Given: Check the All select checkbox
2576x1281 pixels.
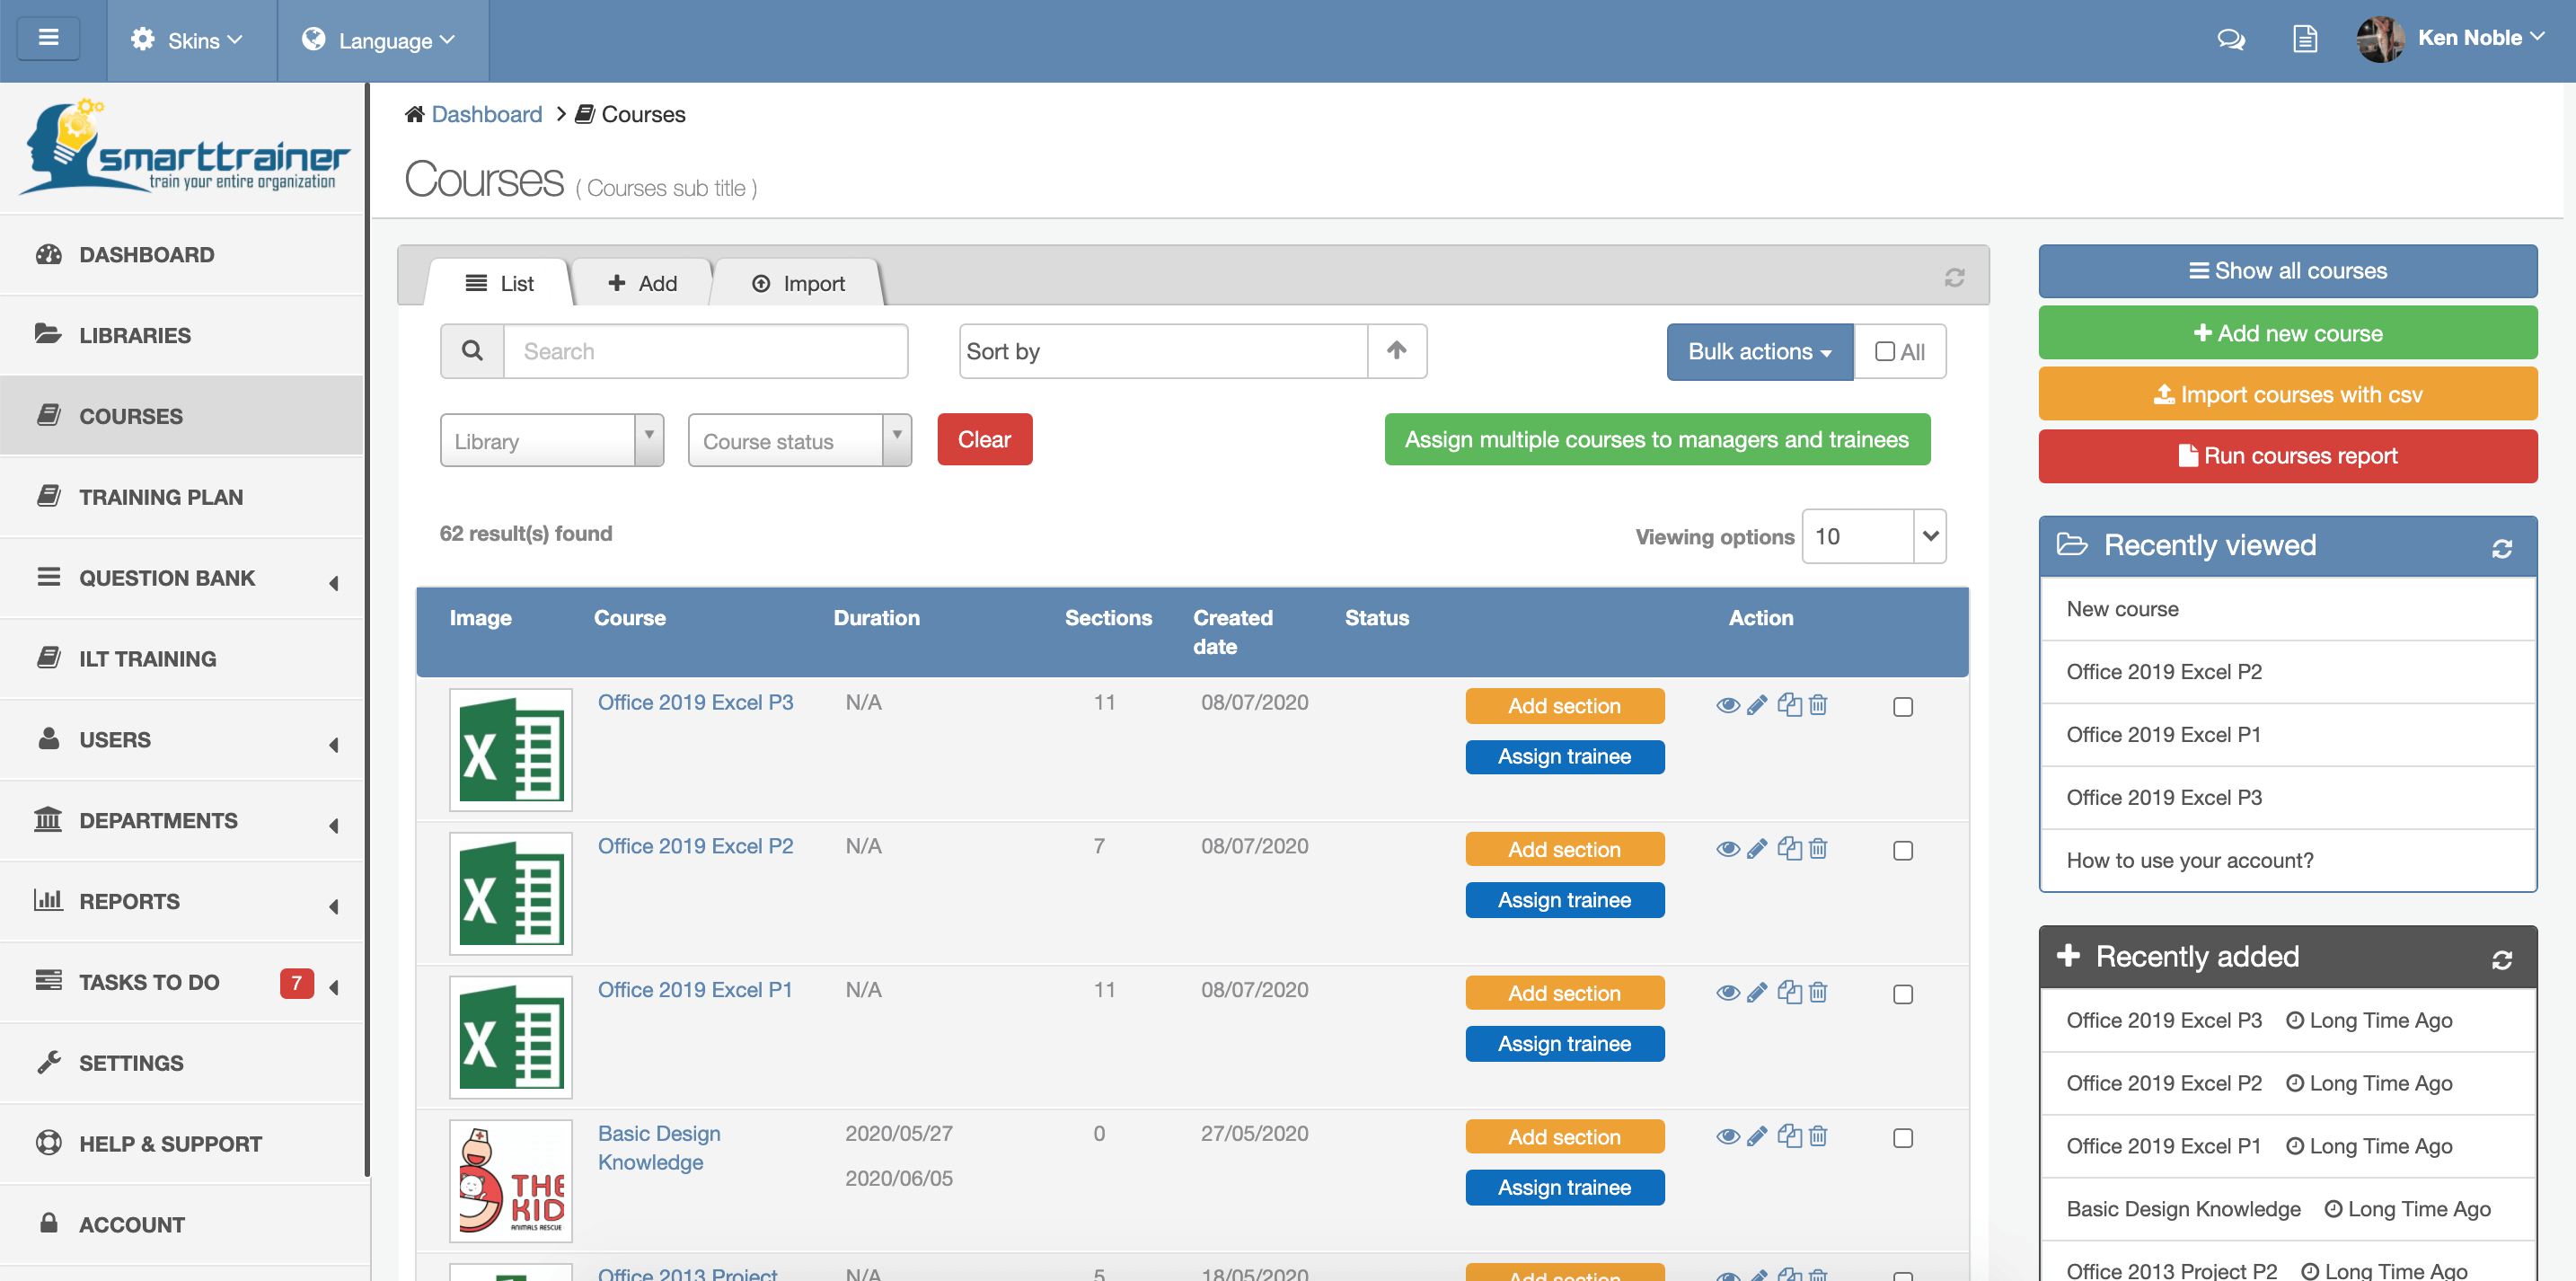Looking at the screenshot, I should tap(1885, 352).
